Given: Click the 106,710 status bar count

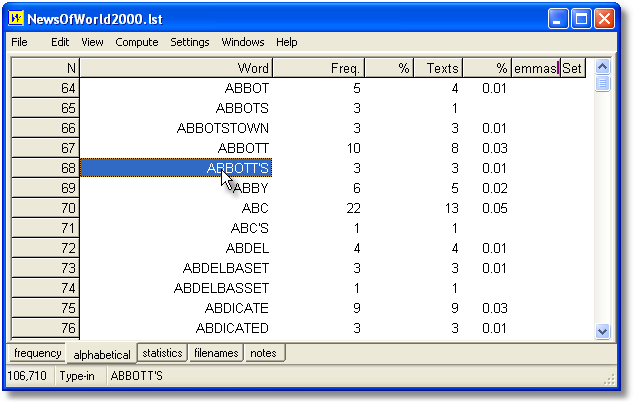Looking at the screenshot, I should click(27, 376).
